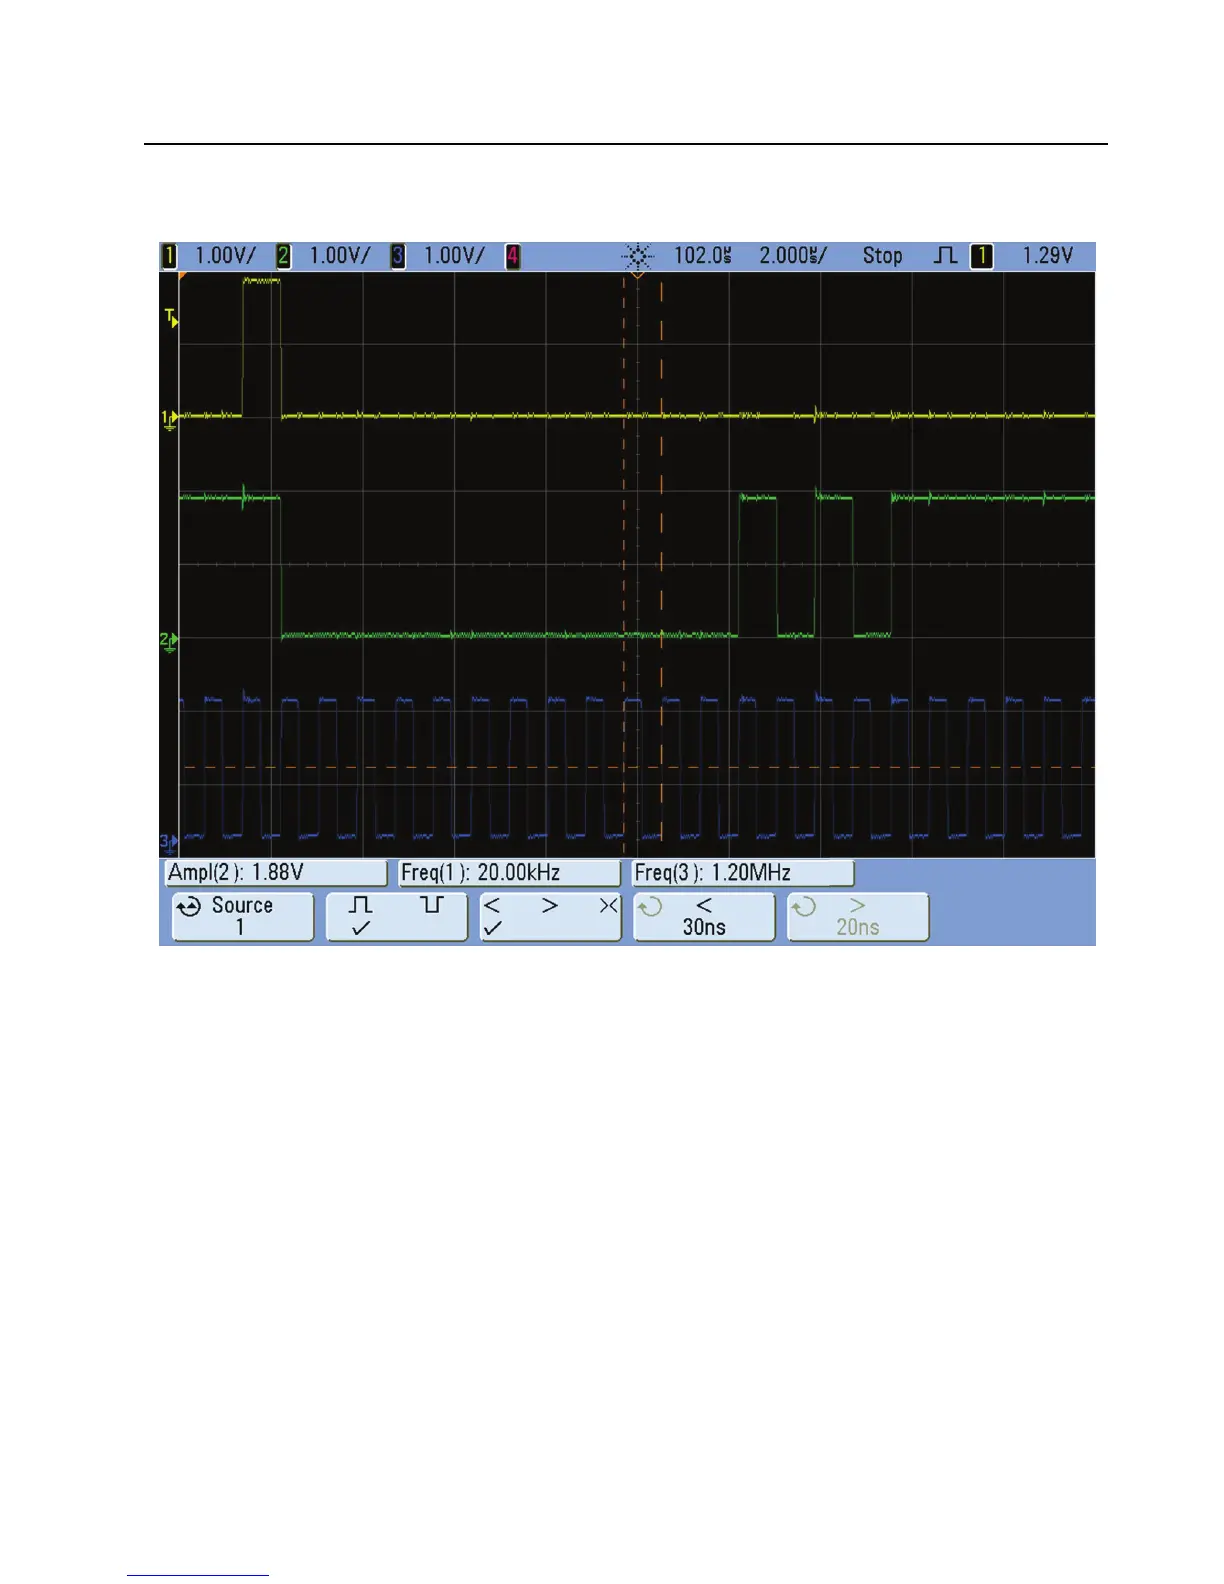Click the less-than 30ns softkey
This screenshot has height=1584, width=1224.
704,916
